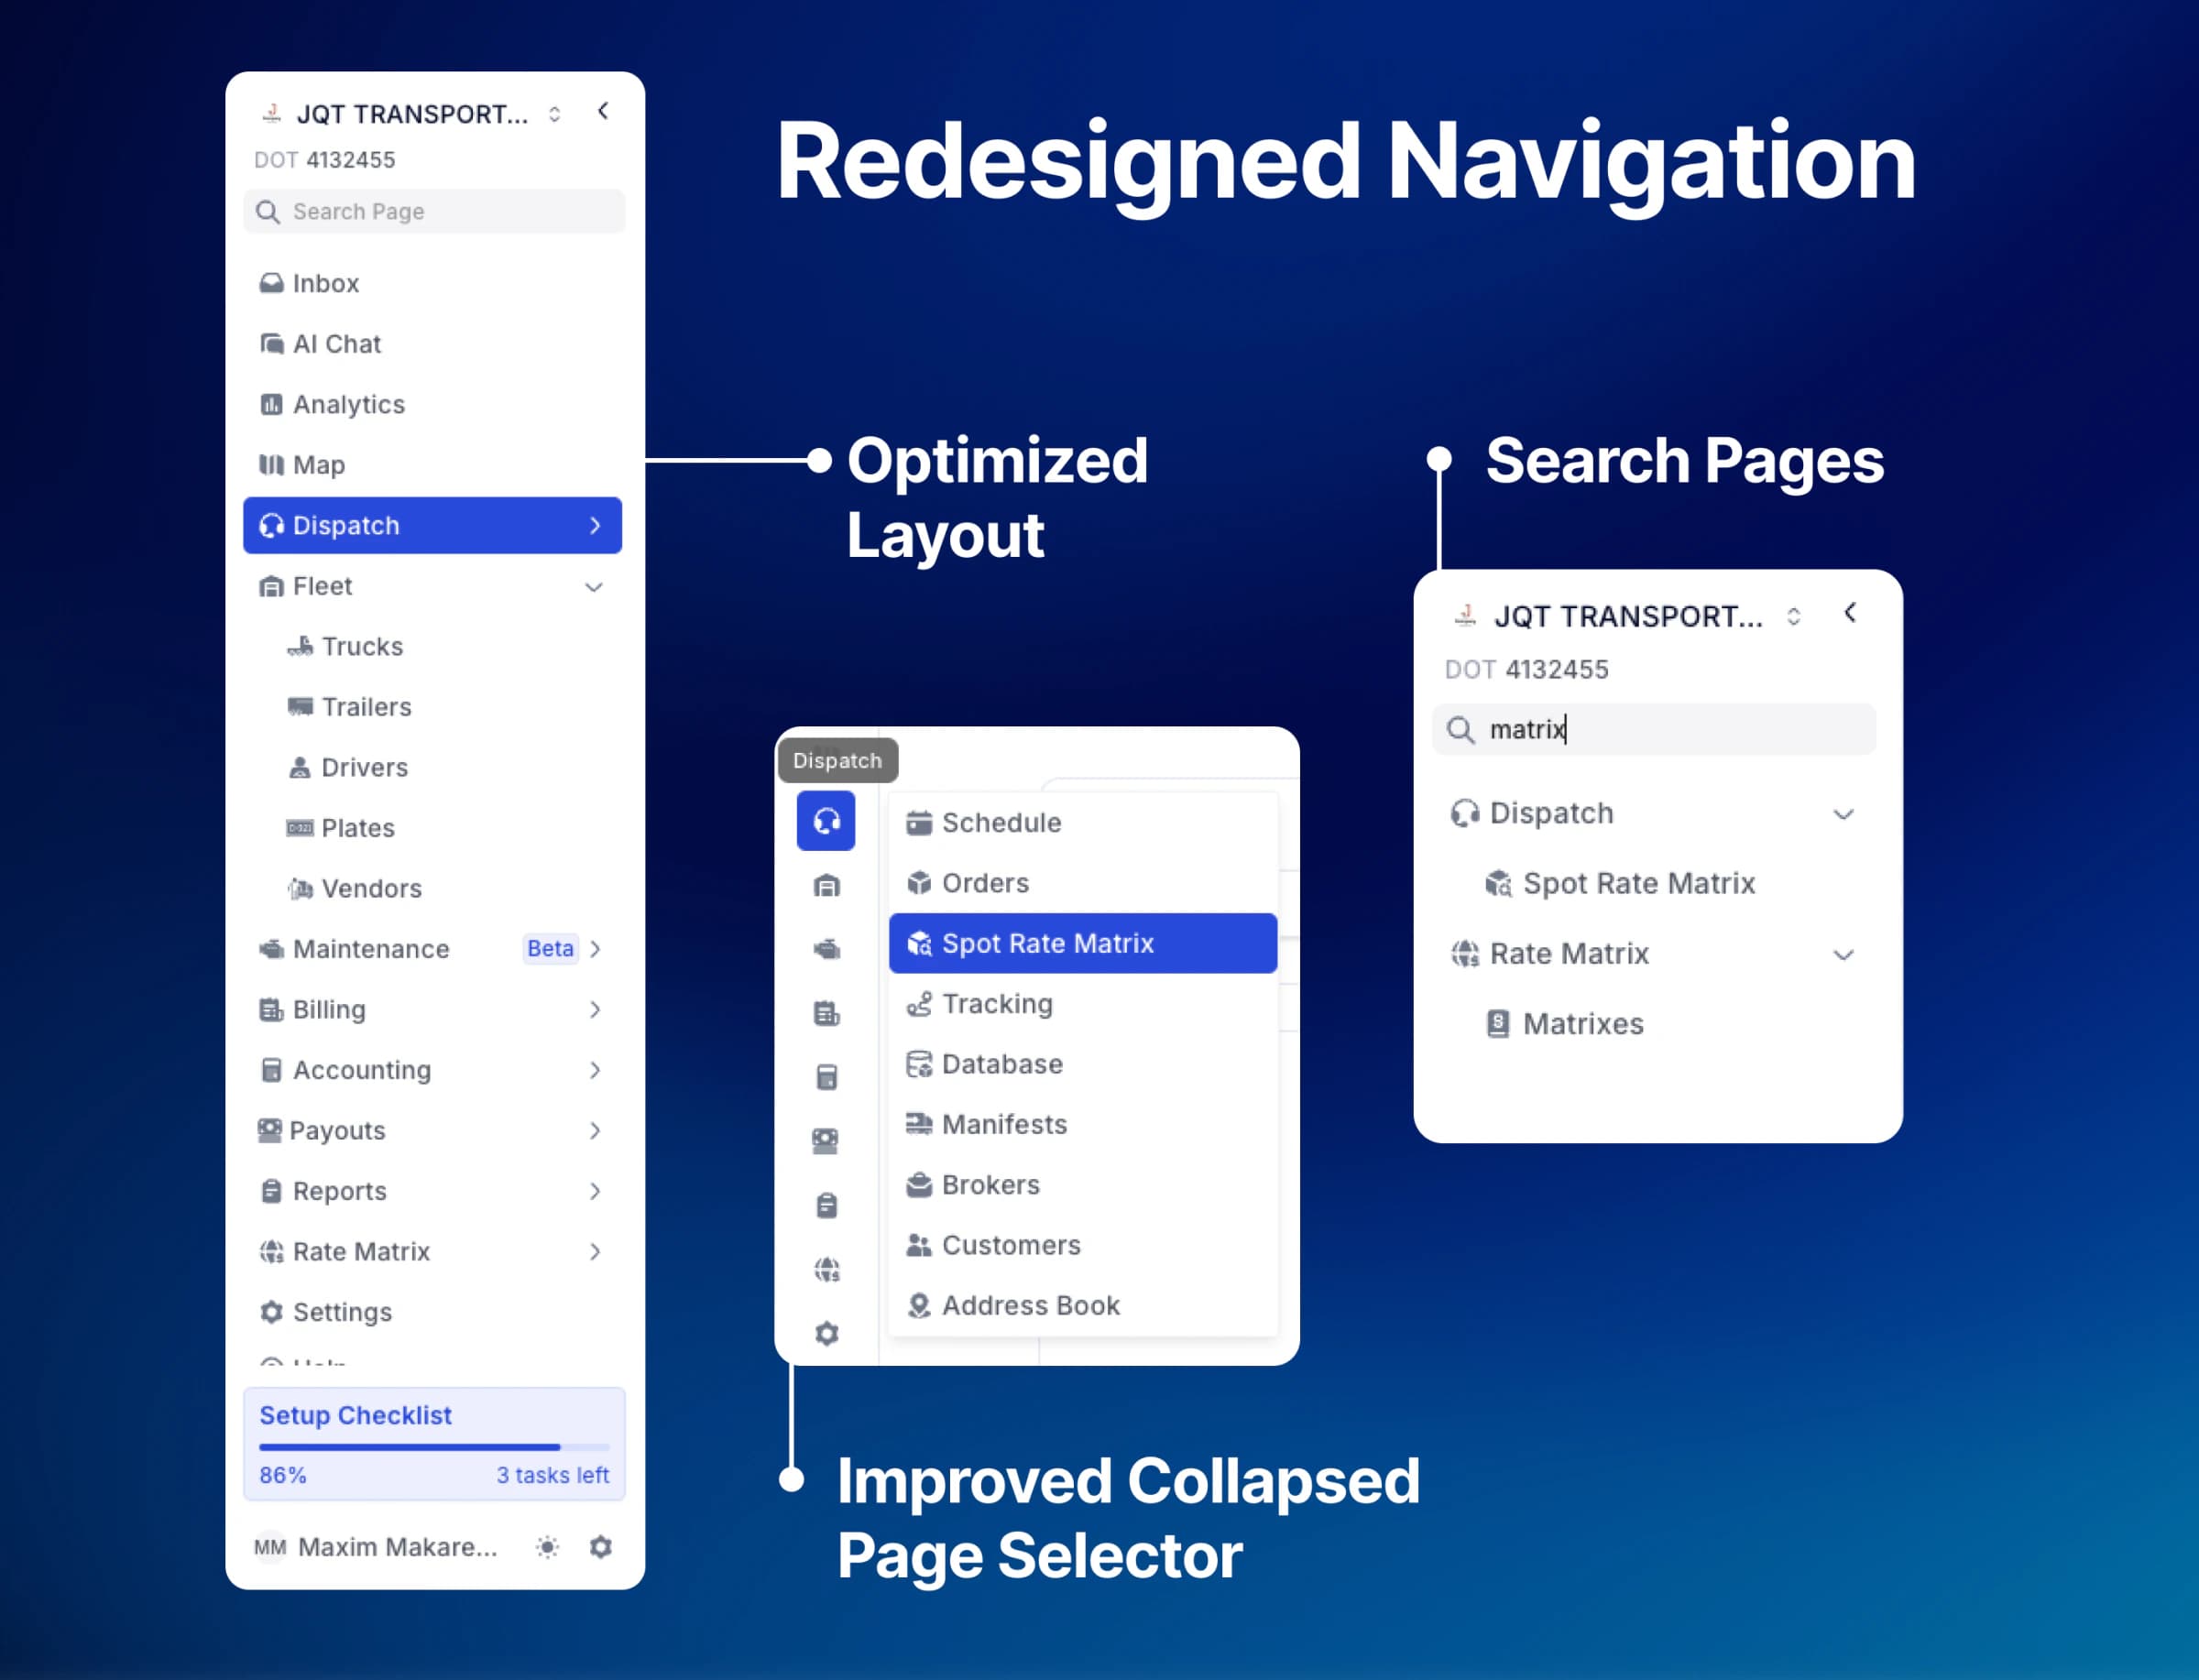Collapse the left sidebar with the back chevron

pos(603,111)
